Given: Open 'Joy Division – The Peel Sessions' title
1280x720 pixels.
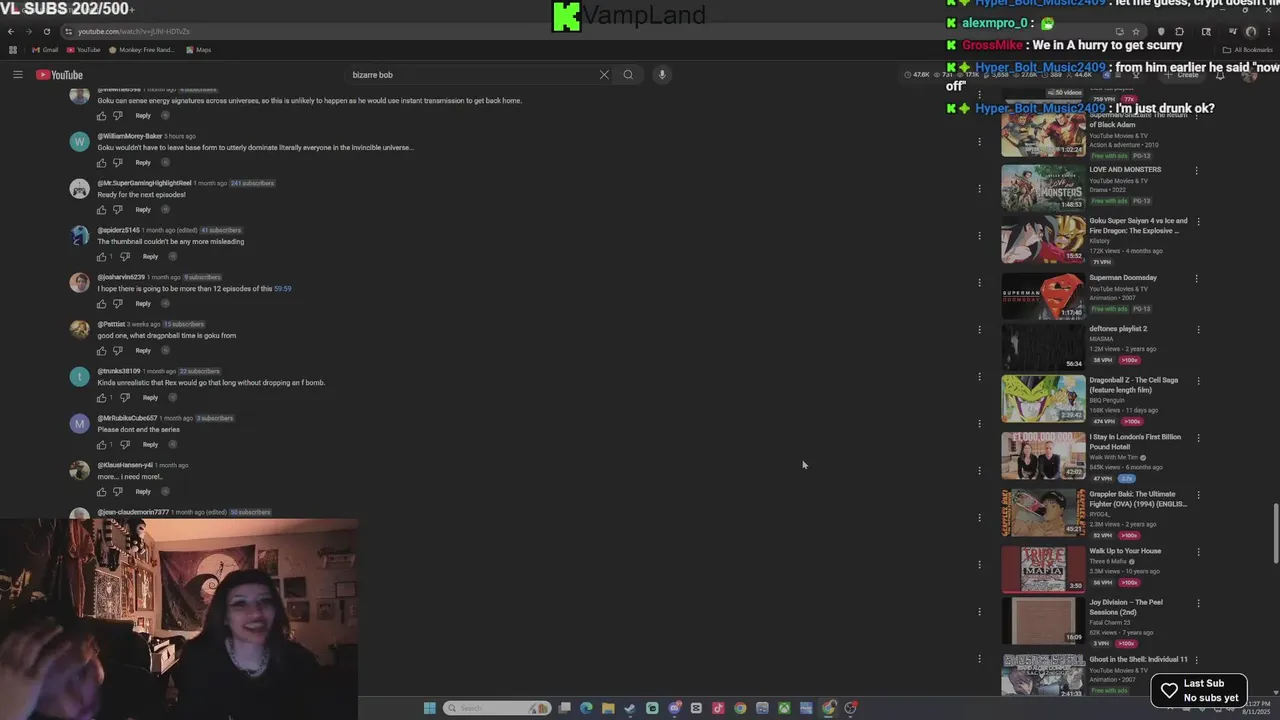Looking at the screenshot, I should tap(1125, 607).
